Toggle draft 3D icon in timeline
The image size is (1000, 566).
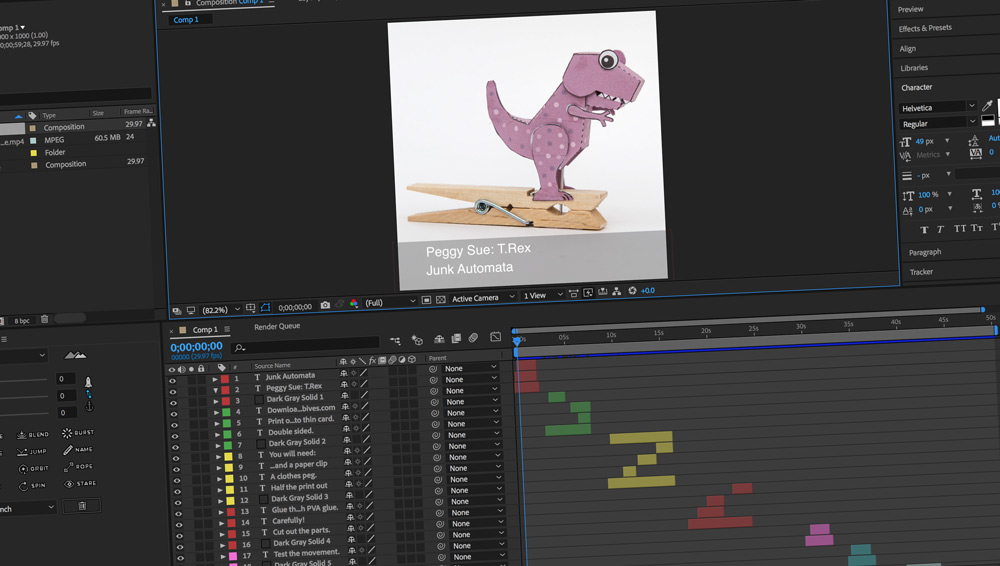(417, 339)
